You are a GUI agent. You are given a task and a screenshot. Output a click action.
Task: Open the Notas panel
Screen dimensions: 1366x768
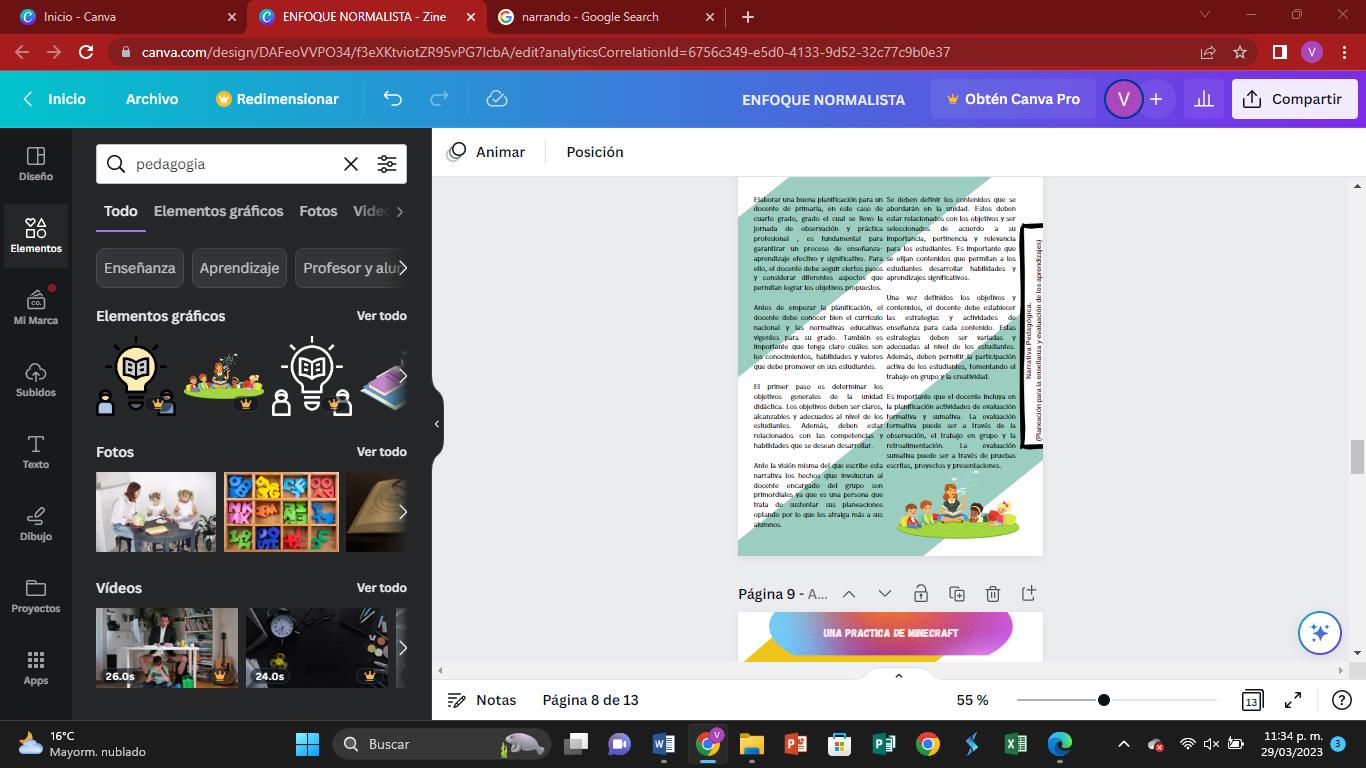click(482, 700)
